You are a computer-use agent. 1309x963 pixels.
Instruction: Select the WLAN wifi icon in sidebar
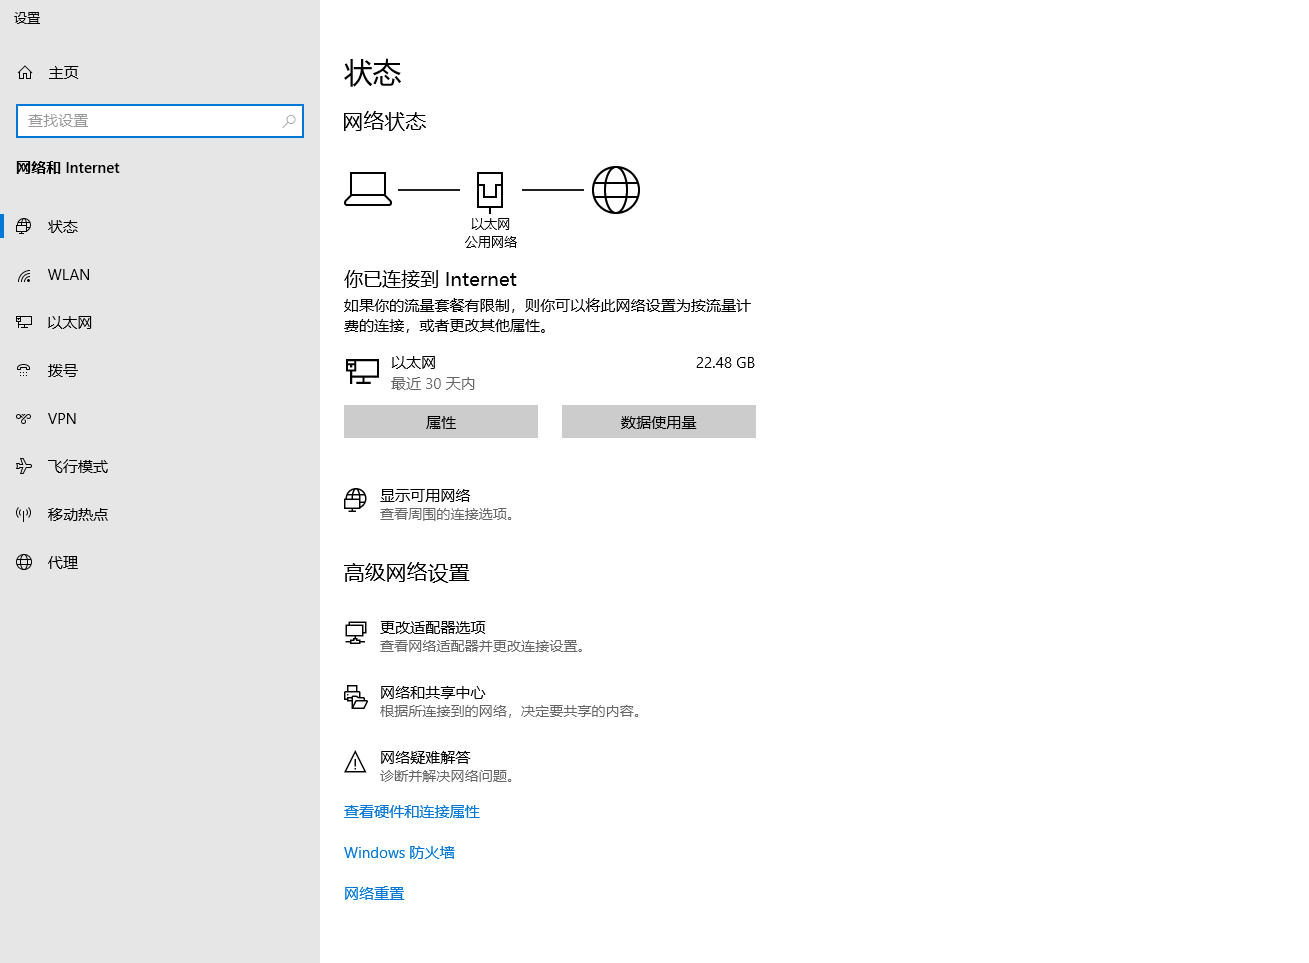(x=24, y=275)
